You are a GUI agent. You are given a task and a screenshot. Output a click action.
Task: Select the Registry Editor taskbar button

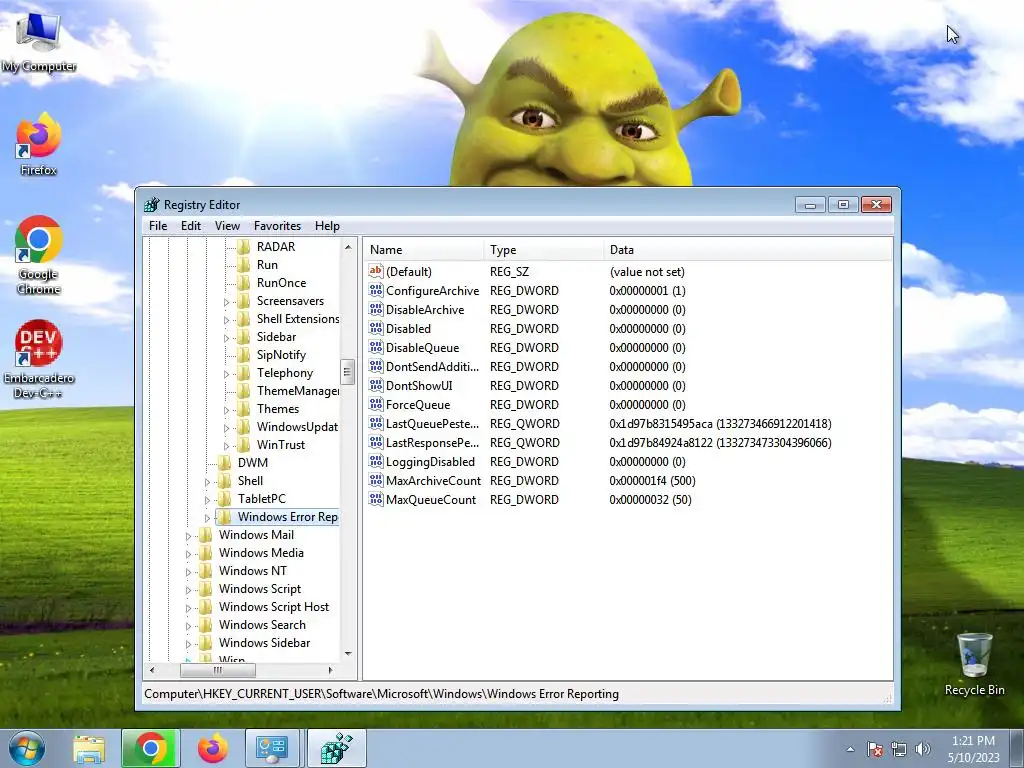click(337, 748)
